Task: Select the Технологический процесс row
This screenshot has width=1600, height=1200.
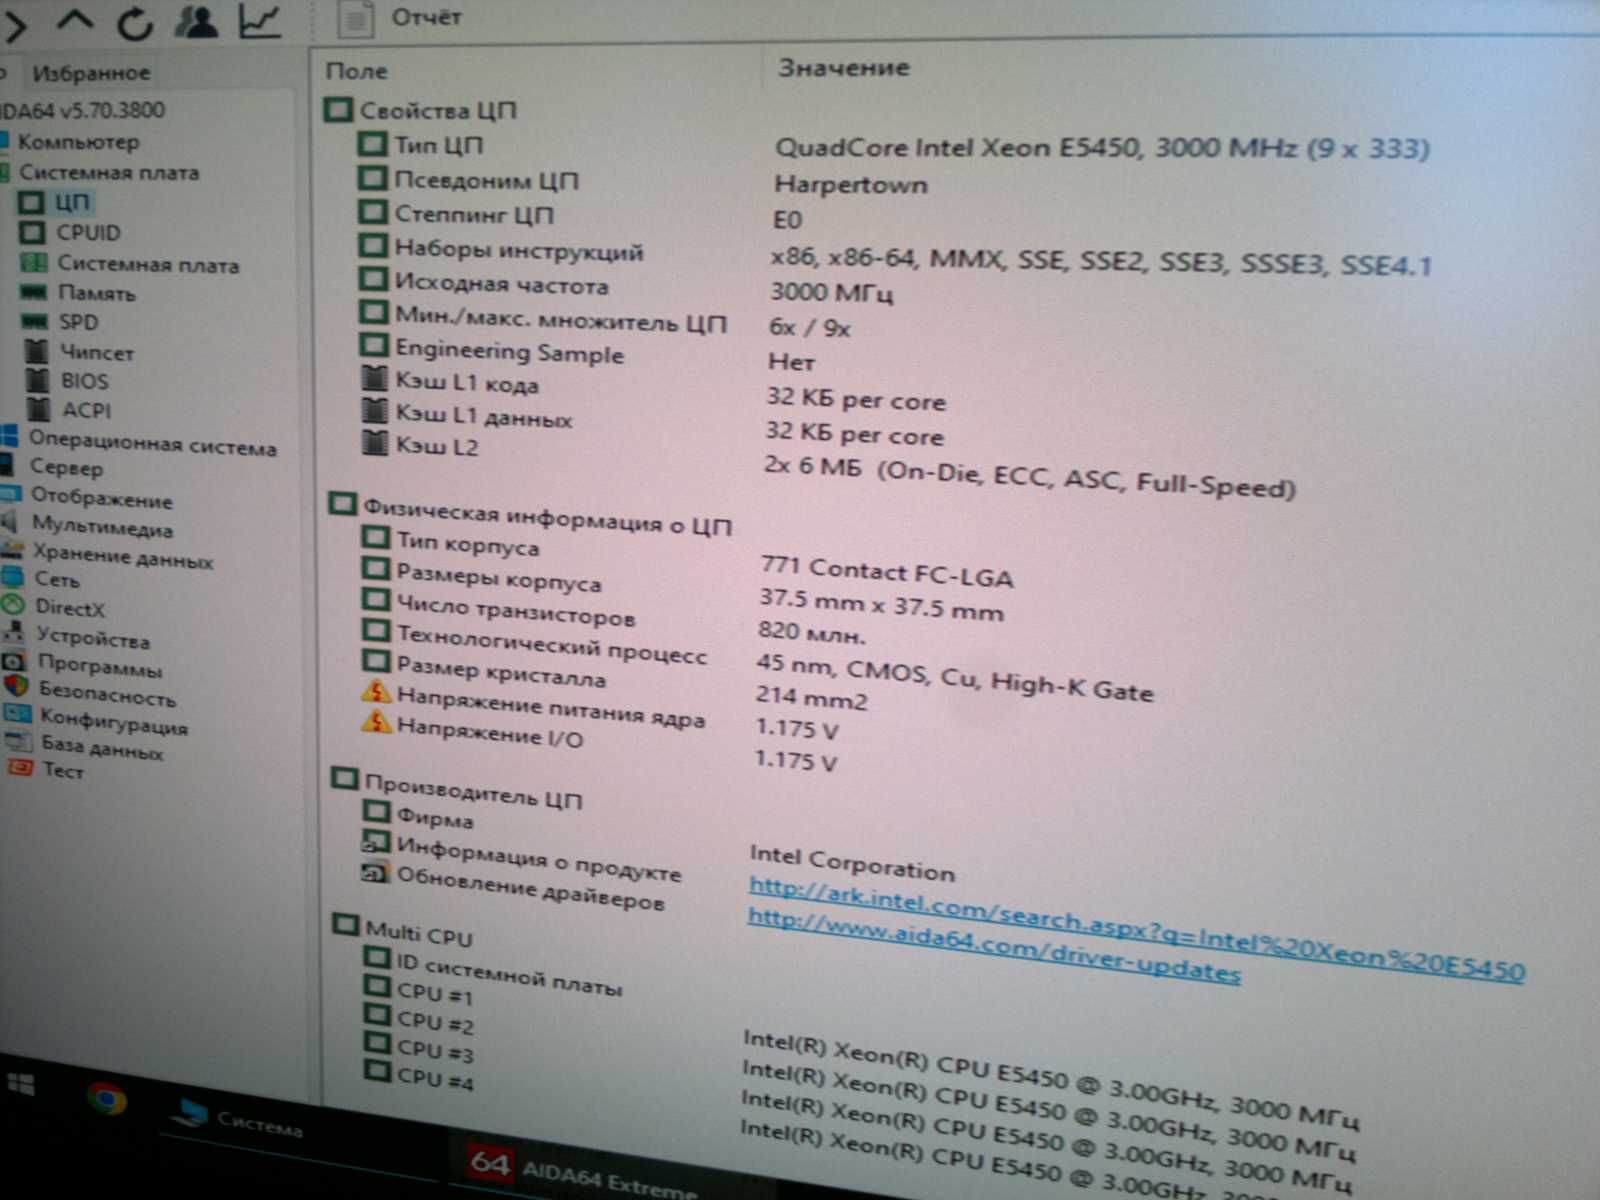Action: pyautogui.click(x=552, y=643)
